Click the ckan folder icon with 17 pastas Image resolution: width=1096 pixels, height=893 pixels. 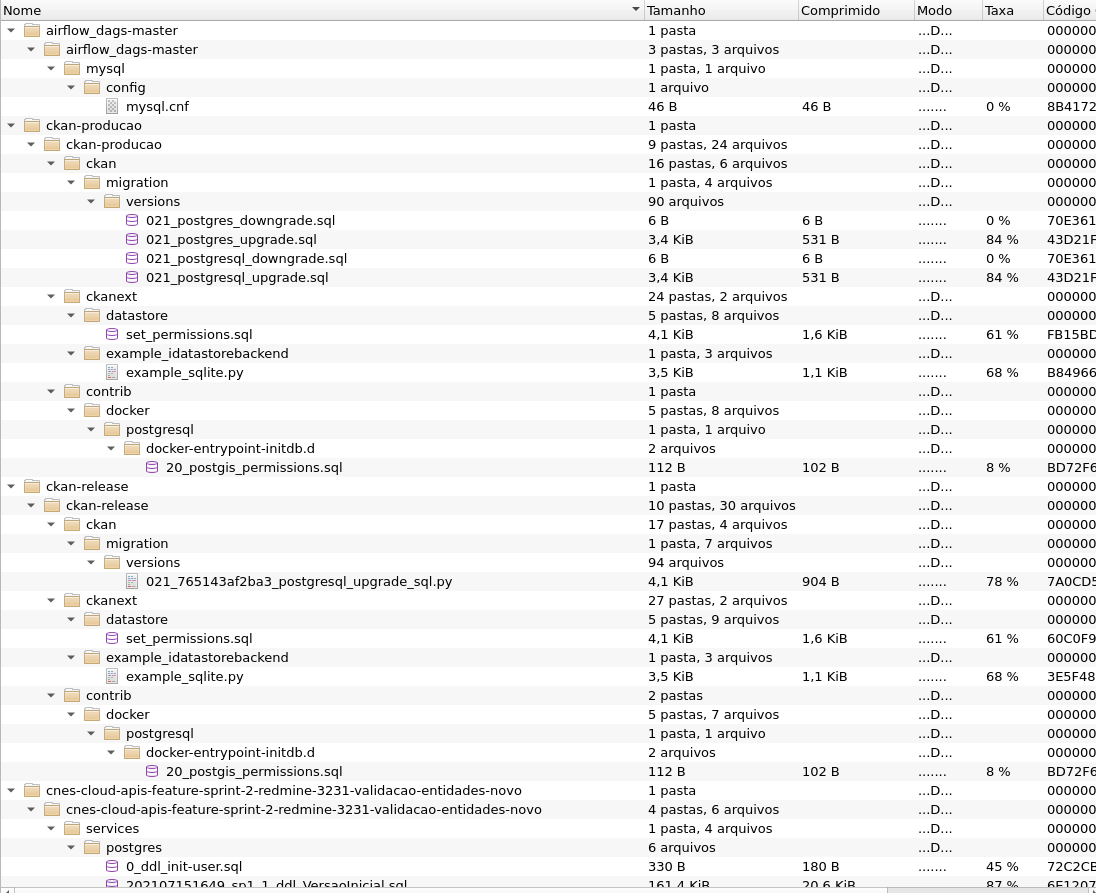coord(72,524)
